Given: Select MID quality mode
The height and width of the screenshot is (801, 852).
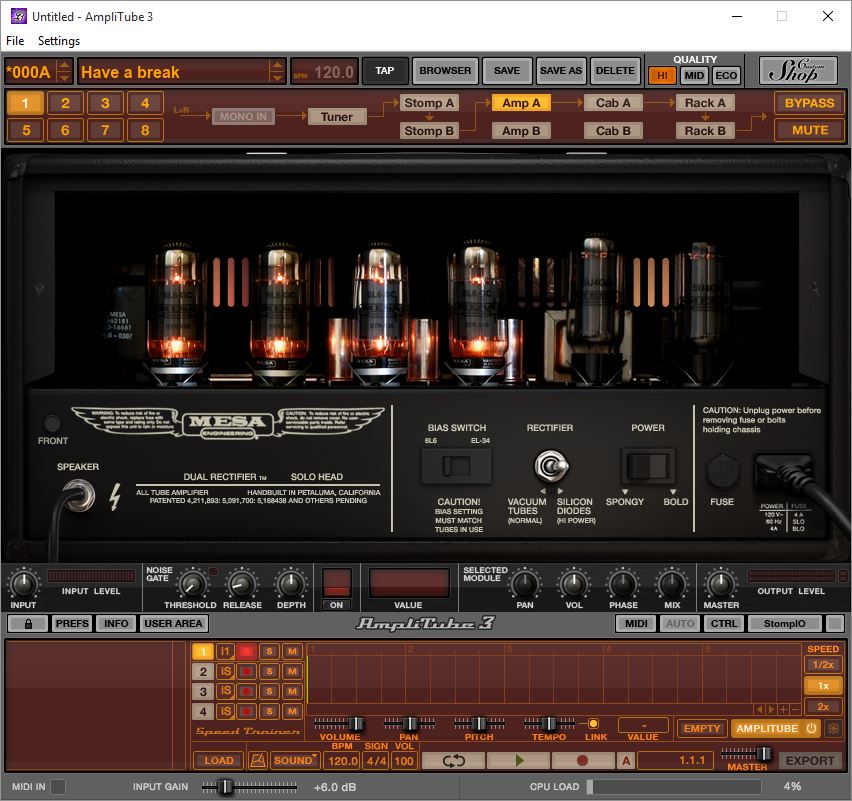Looking at the screenshot, I should [x=694, y=76].
